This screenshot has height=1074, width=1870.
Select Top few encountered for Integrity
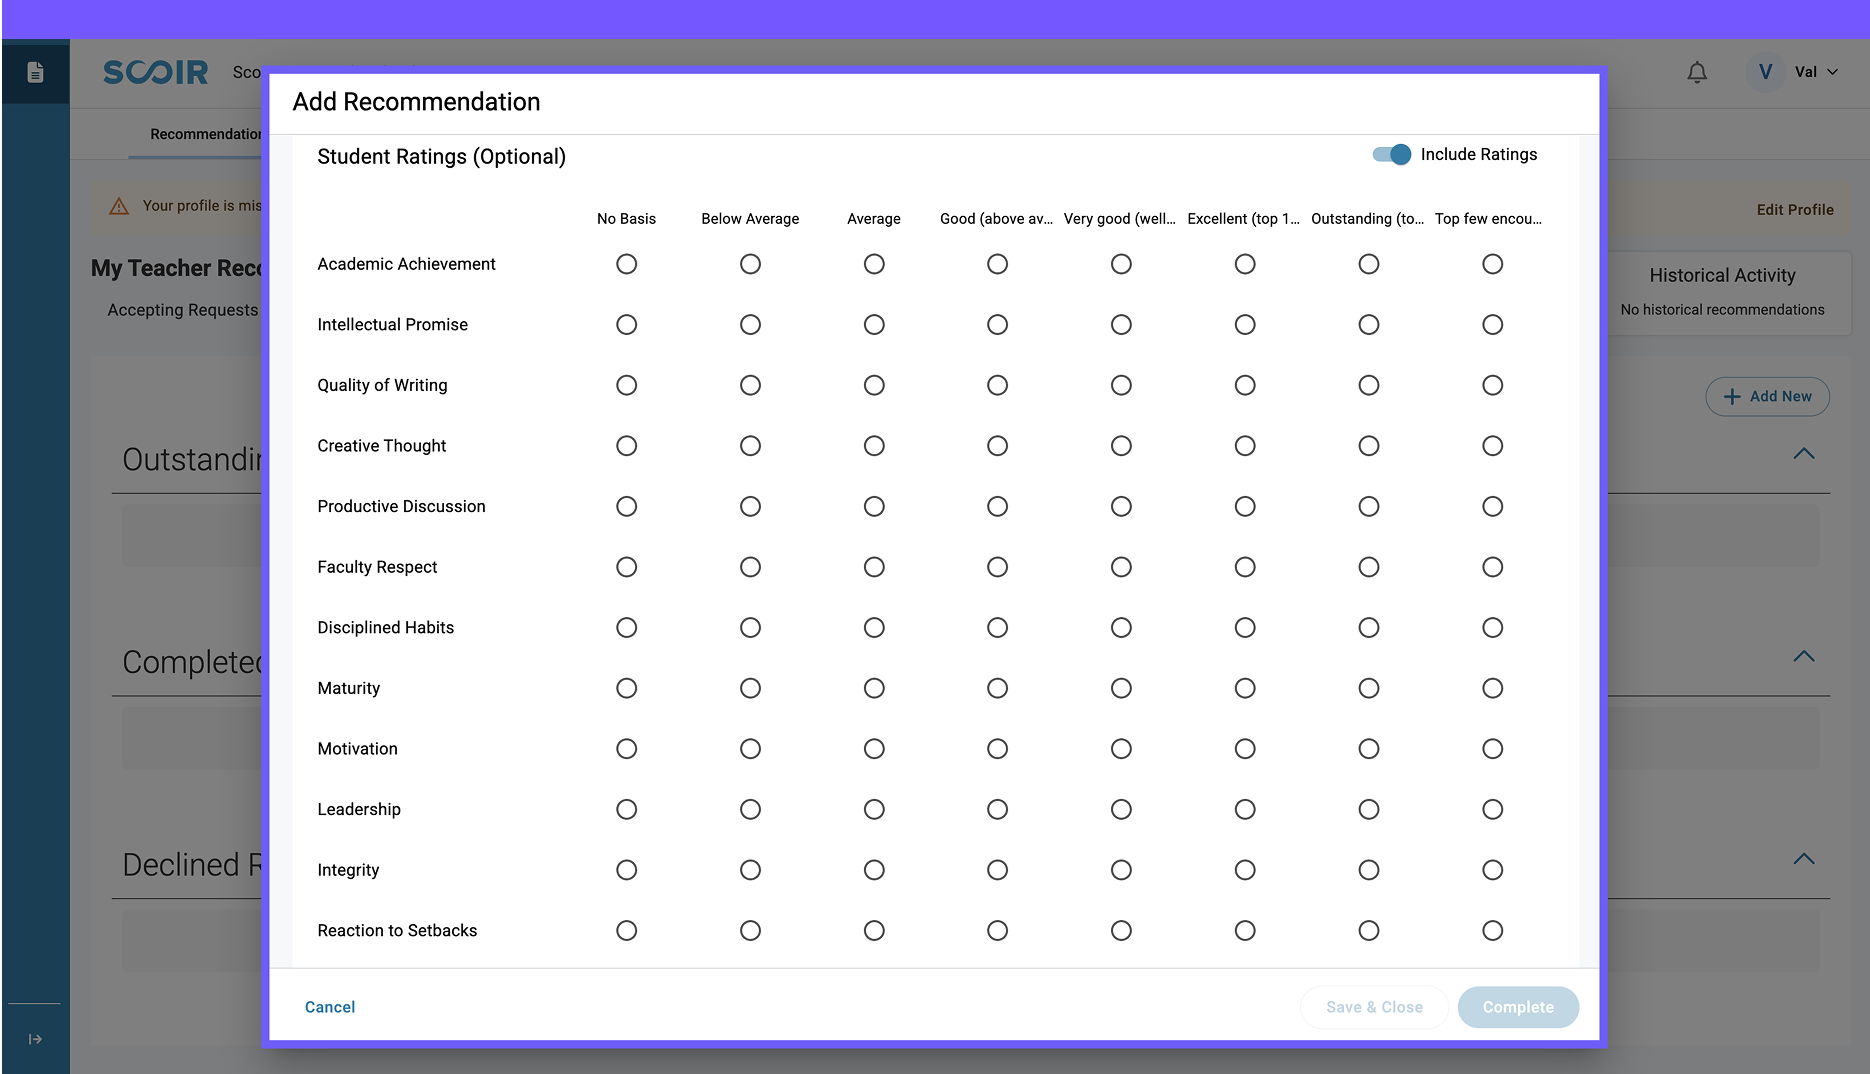tap(1493, 870)
